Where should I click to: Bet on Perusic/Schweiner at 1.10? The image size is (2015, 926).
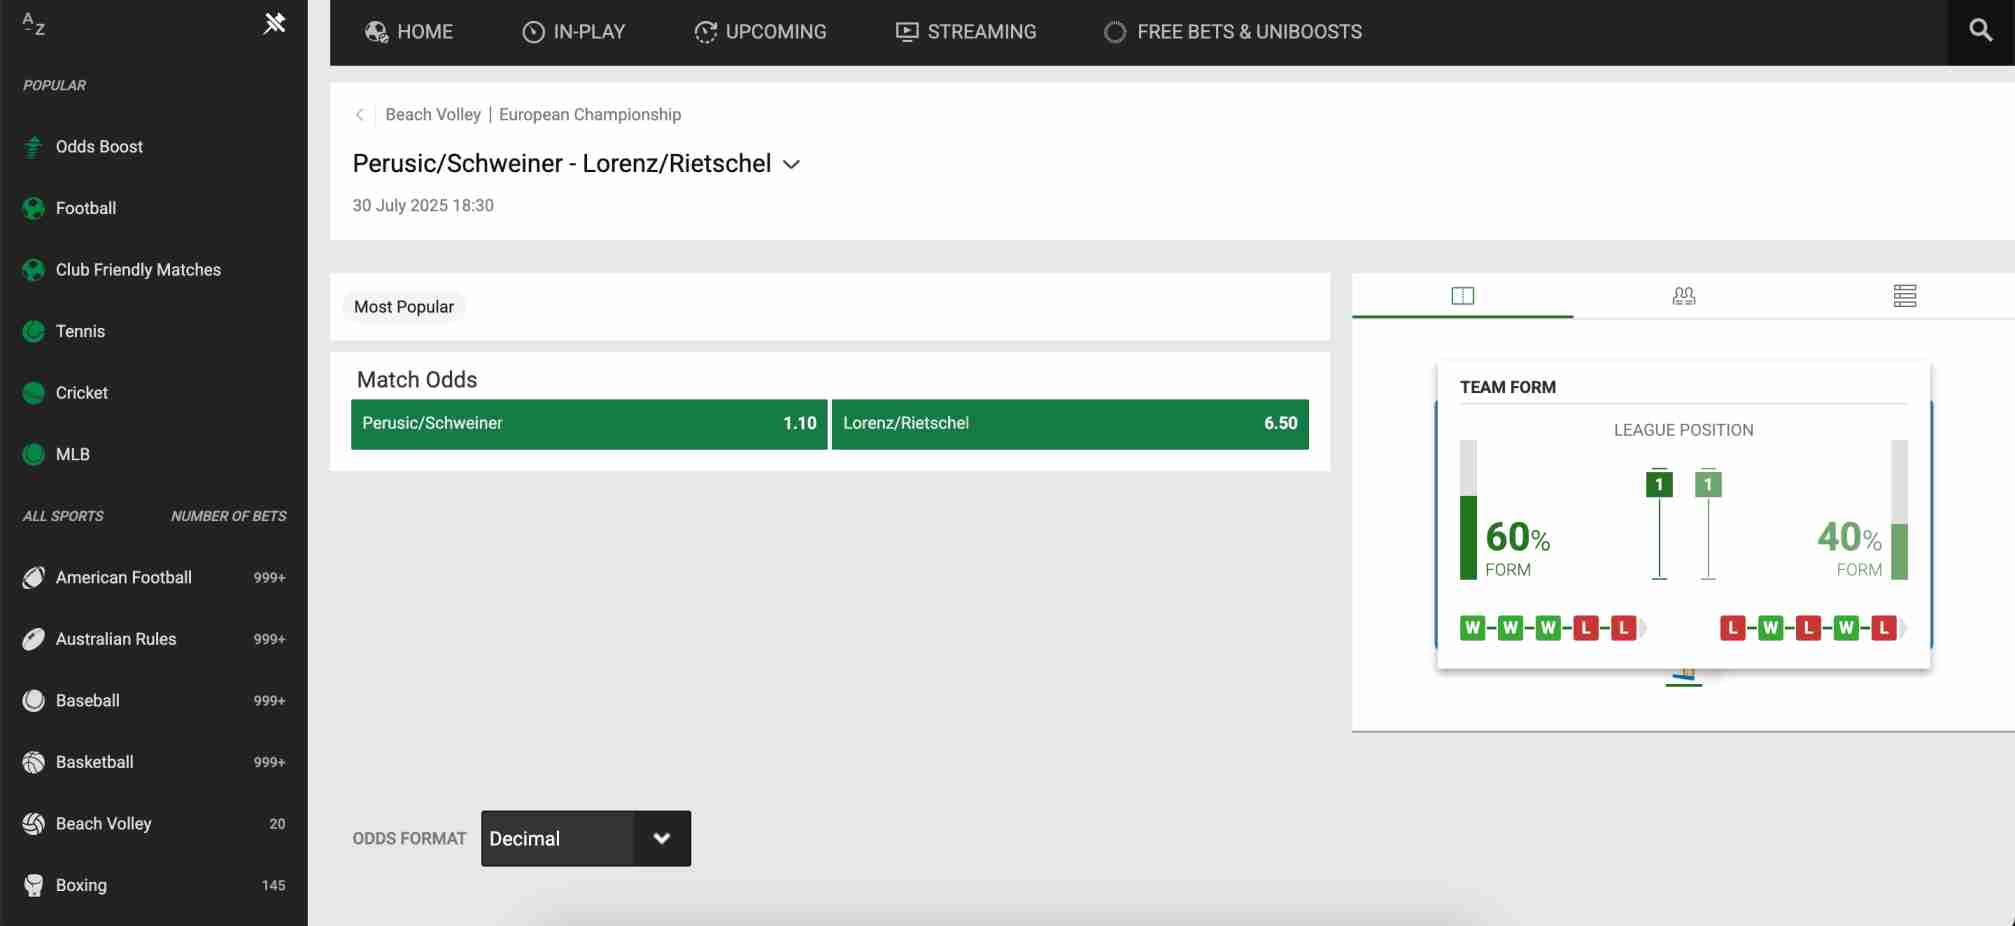pos(589,424)
